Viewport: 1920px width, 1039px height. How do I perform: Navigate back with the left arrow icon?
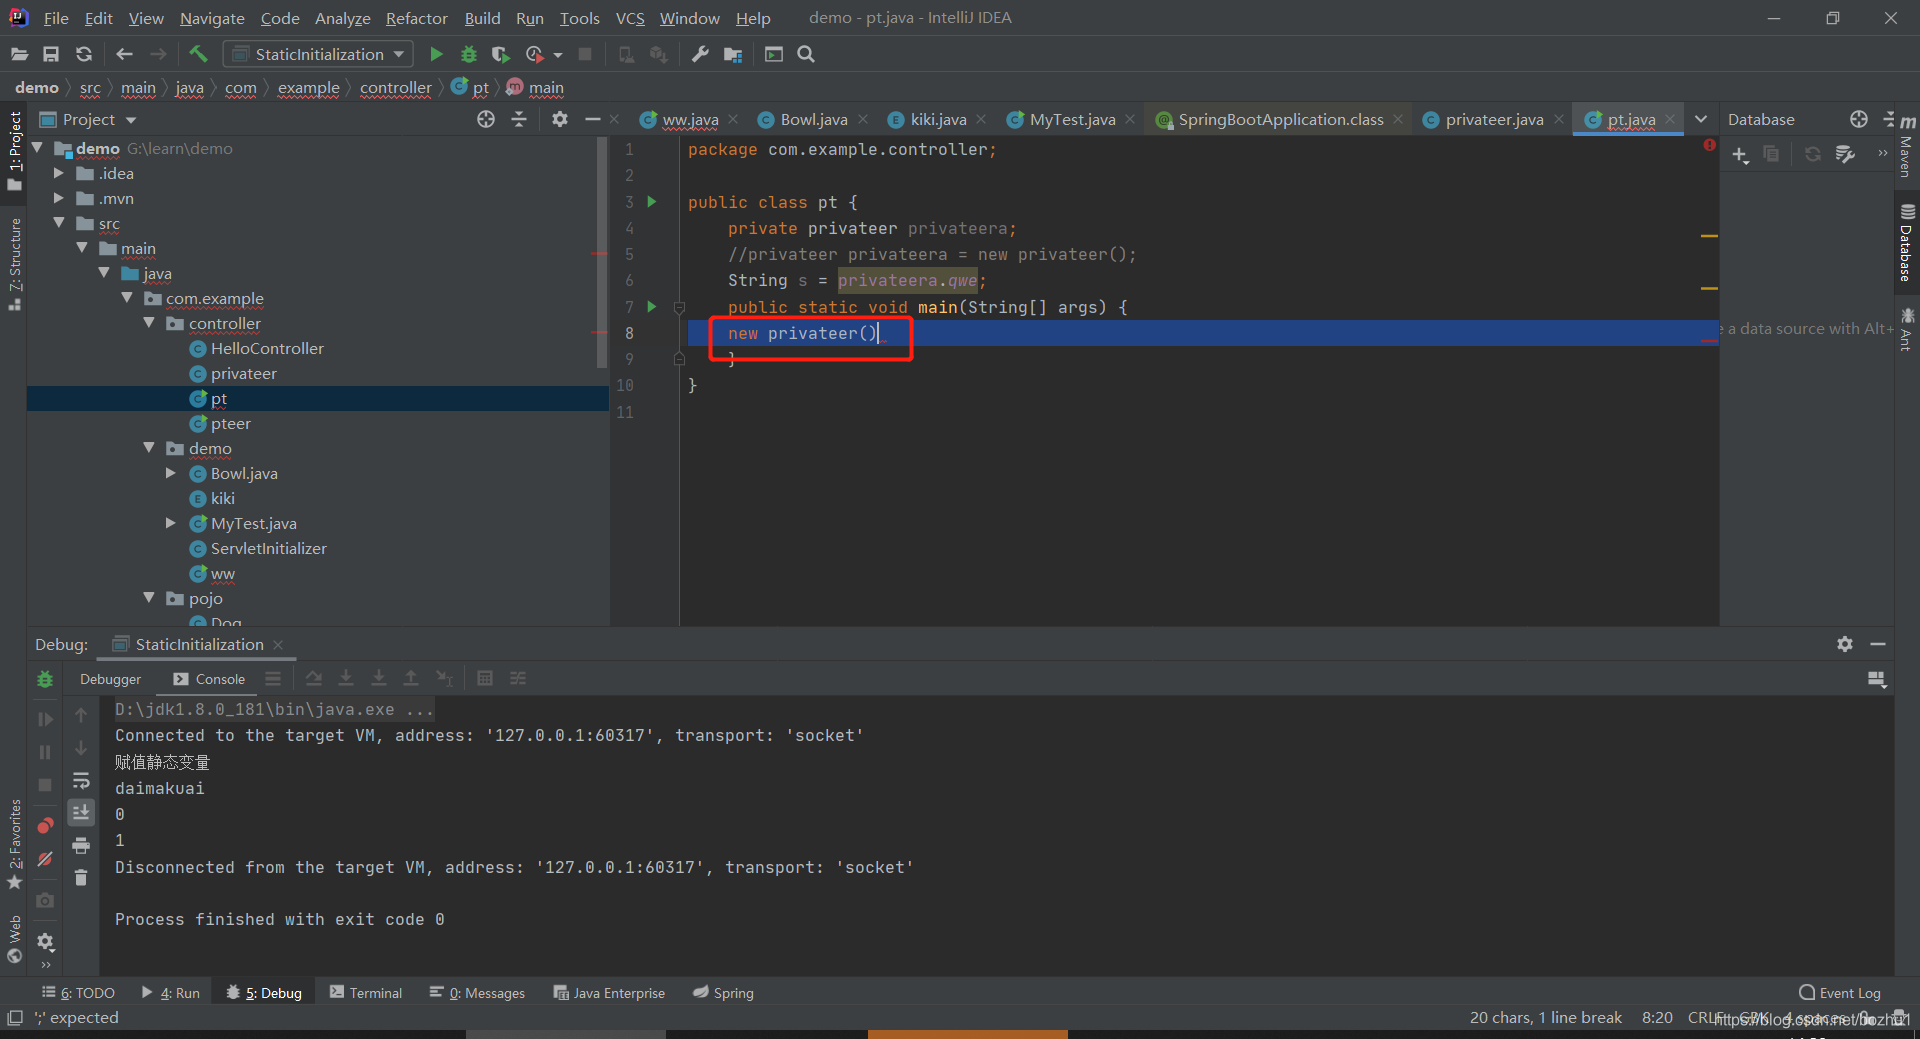click(124, 54)
